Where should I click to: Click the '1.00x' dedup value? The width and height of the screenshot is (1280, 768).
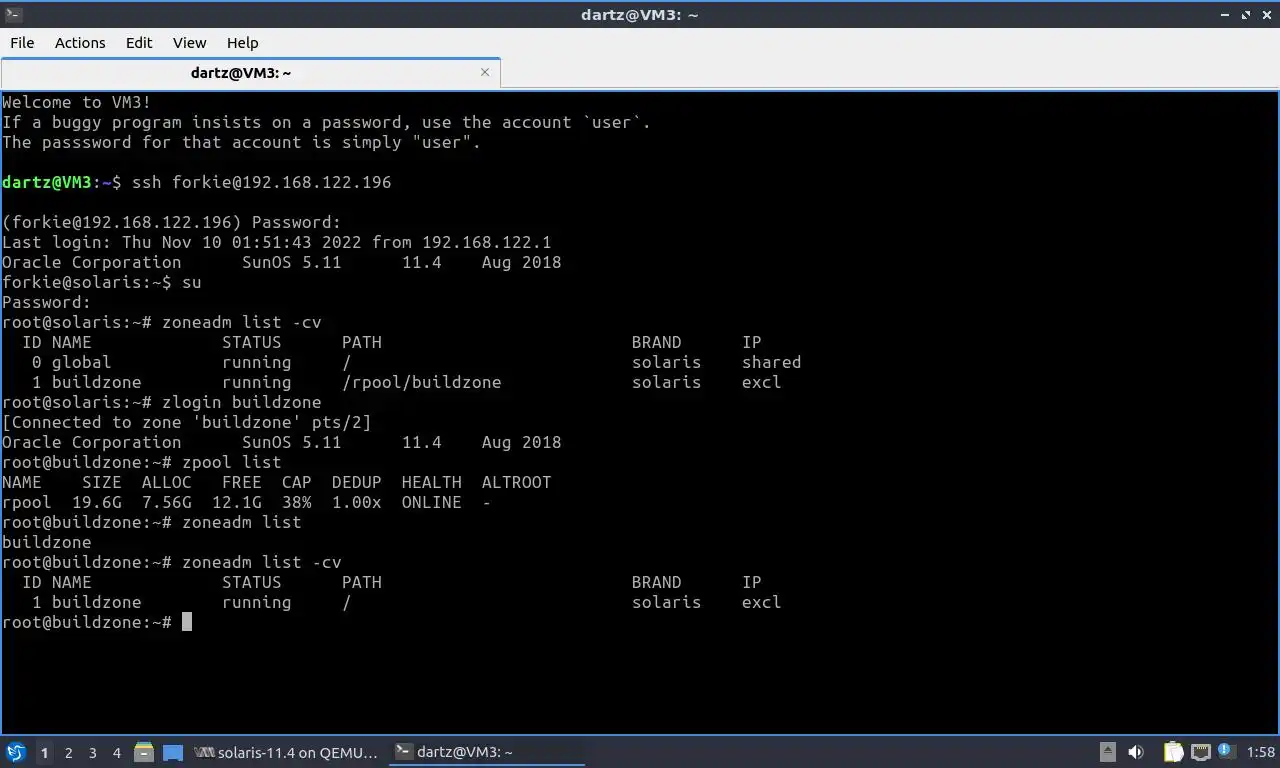pyautogui.click(x=357, y=502)
